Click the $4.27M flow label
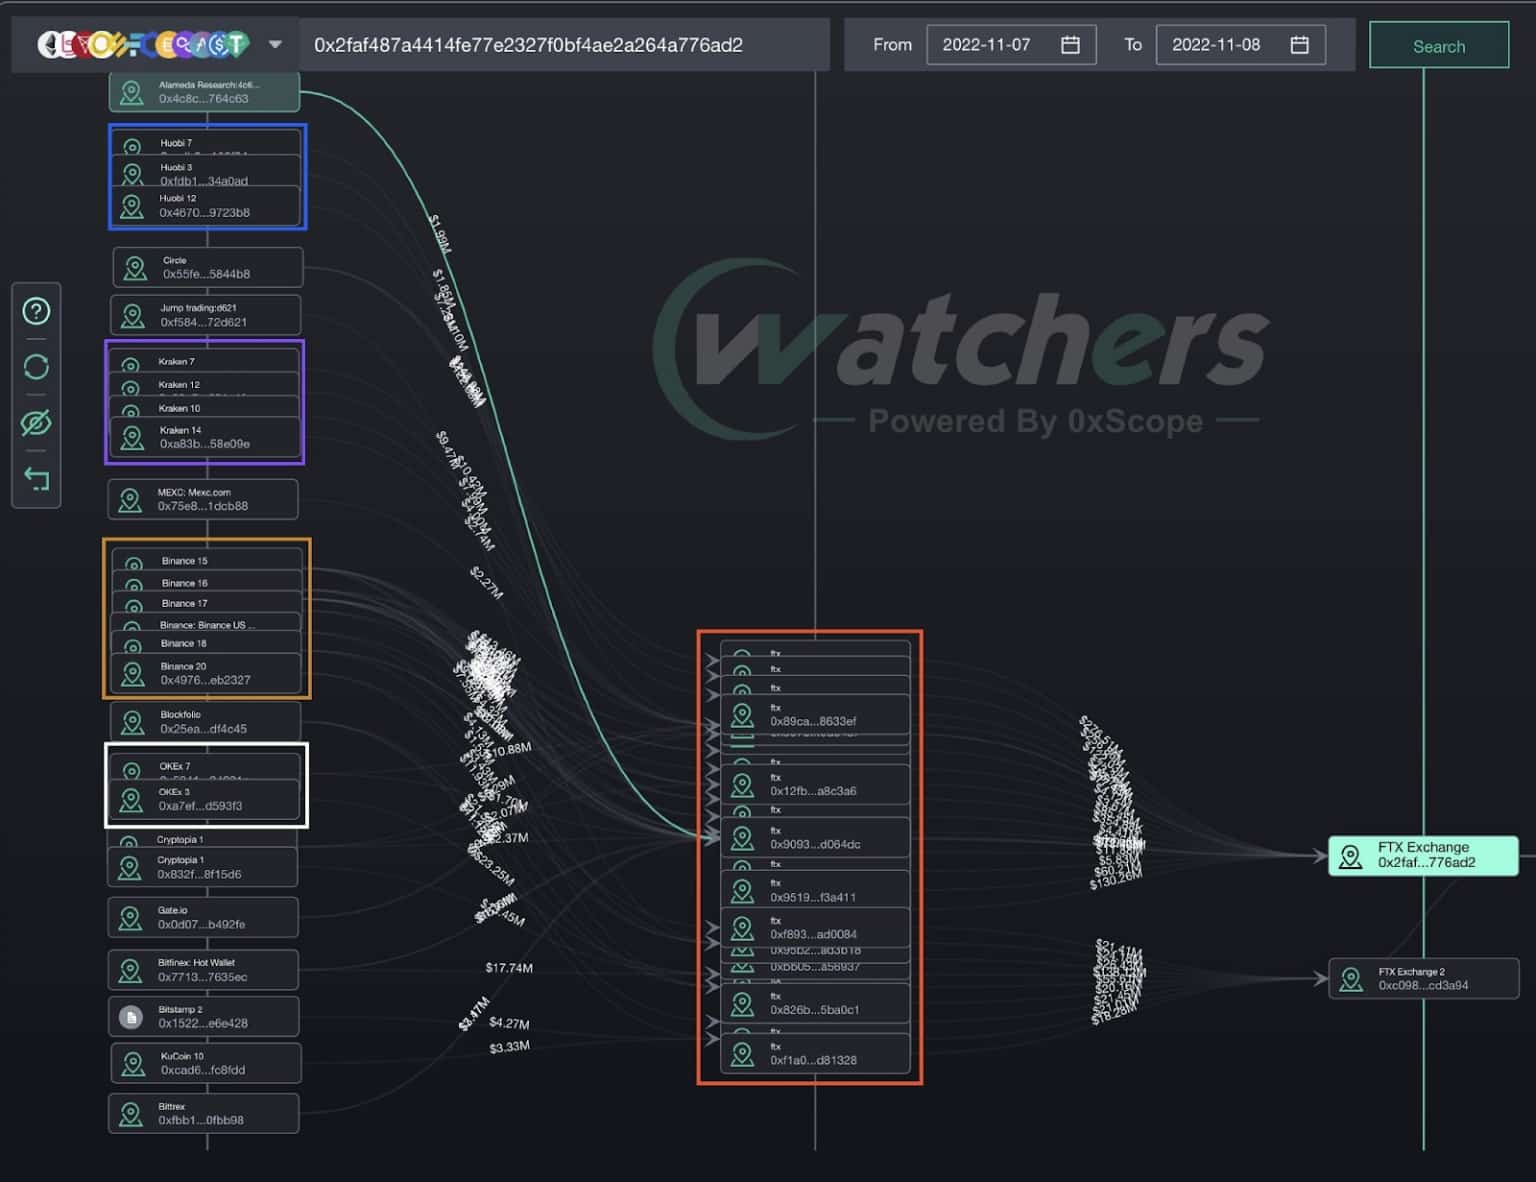 tap(509, 1023)
